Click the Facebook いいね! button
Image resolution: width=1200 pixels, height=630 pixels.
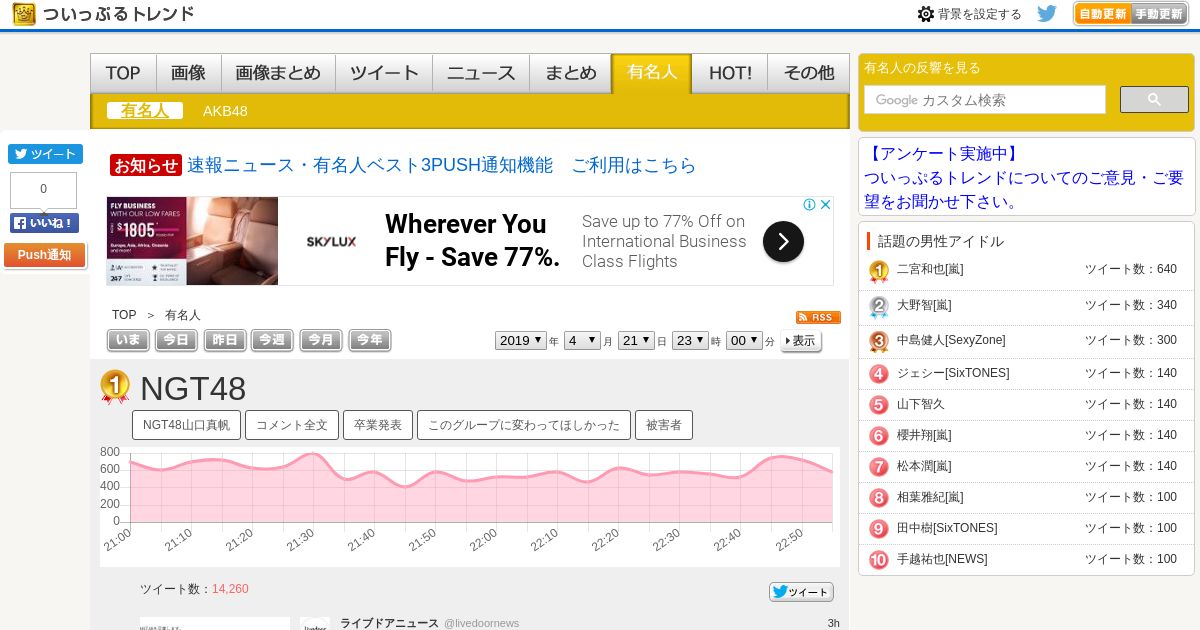[44, 223]
